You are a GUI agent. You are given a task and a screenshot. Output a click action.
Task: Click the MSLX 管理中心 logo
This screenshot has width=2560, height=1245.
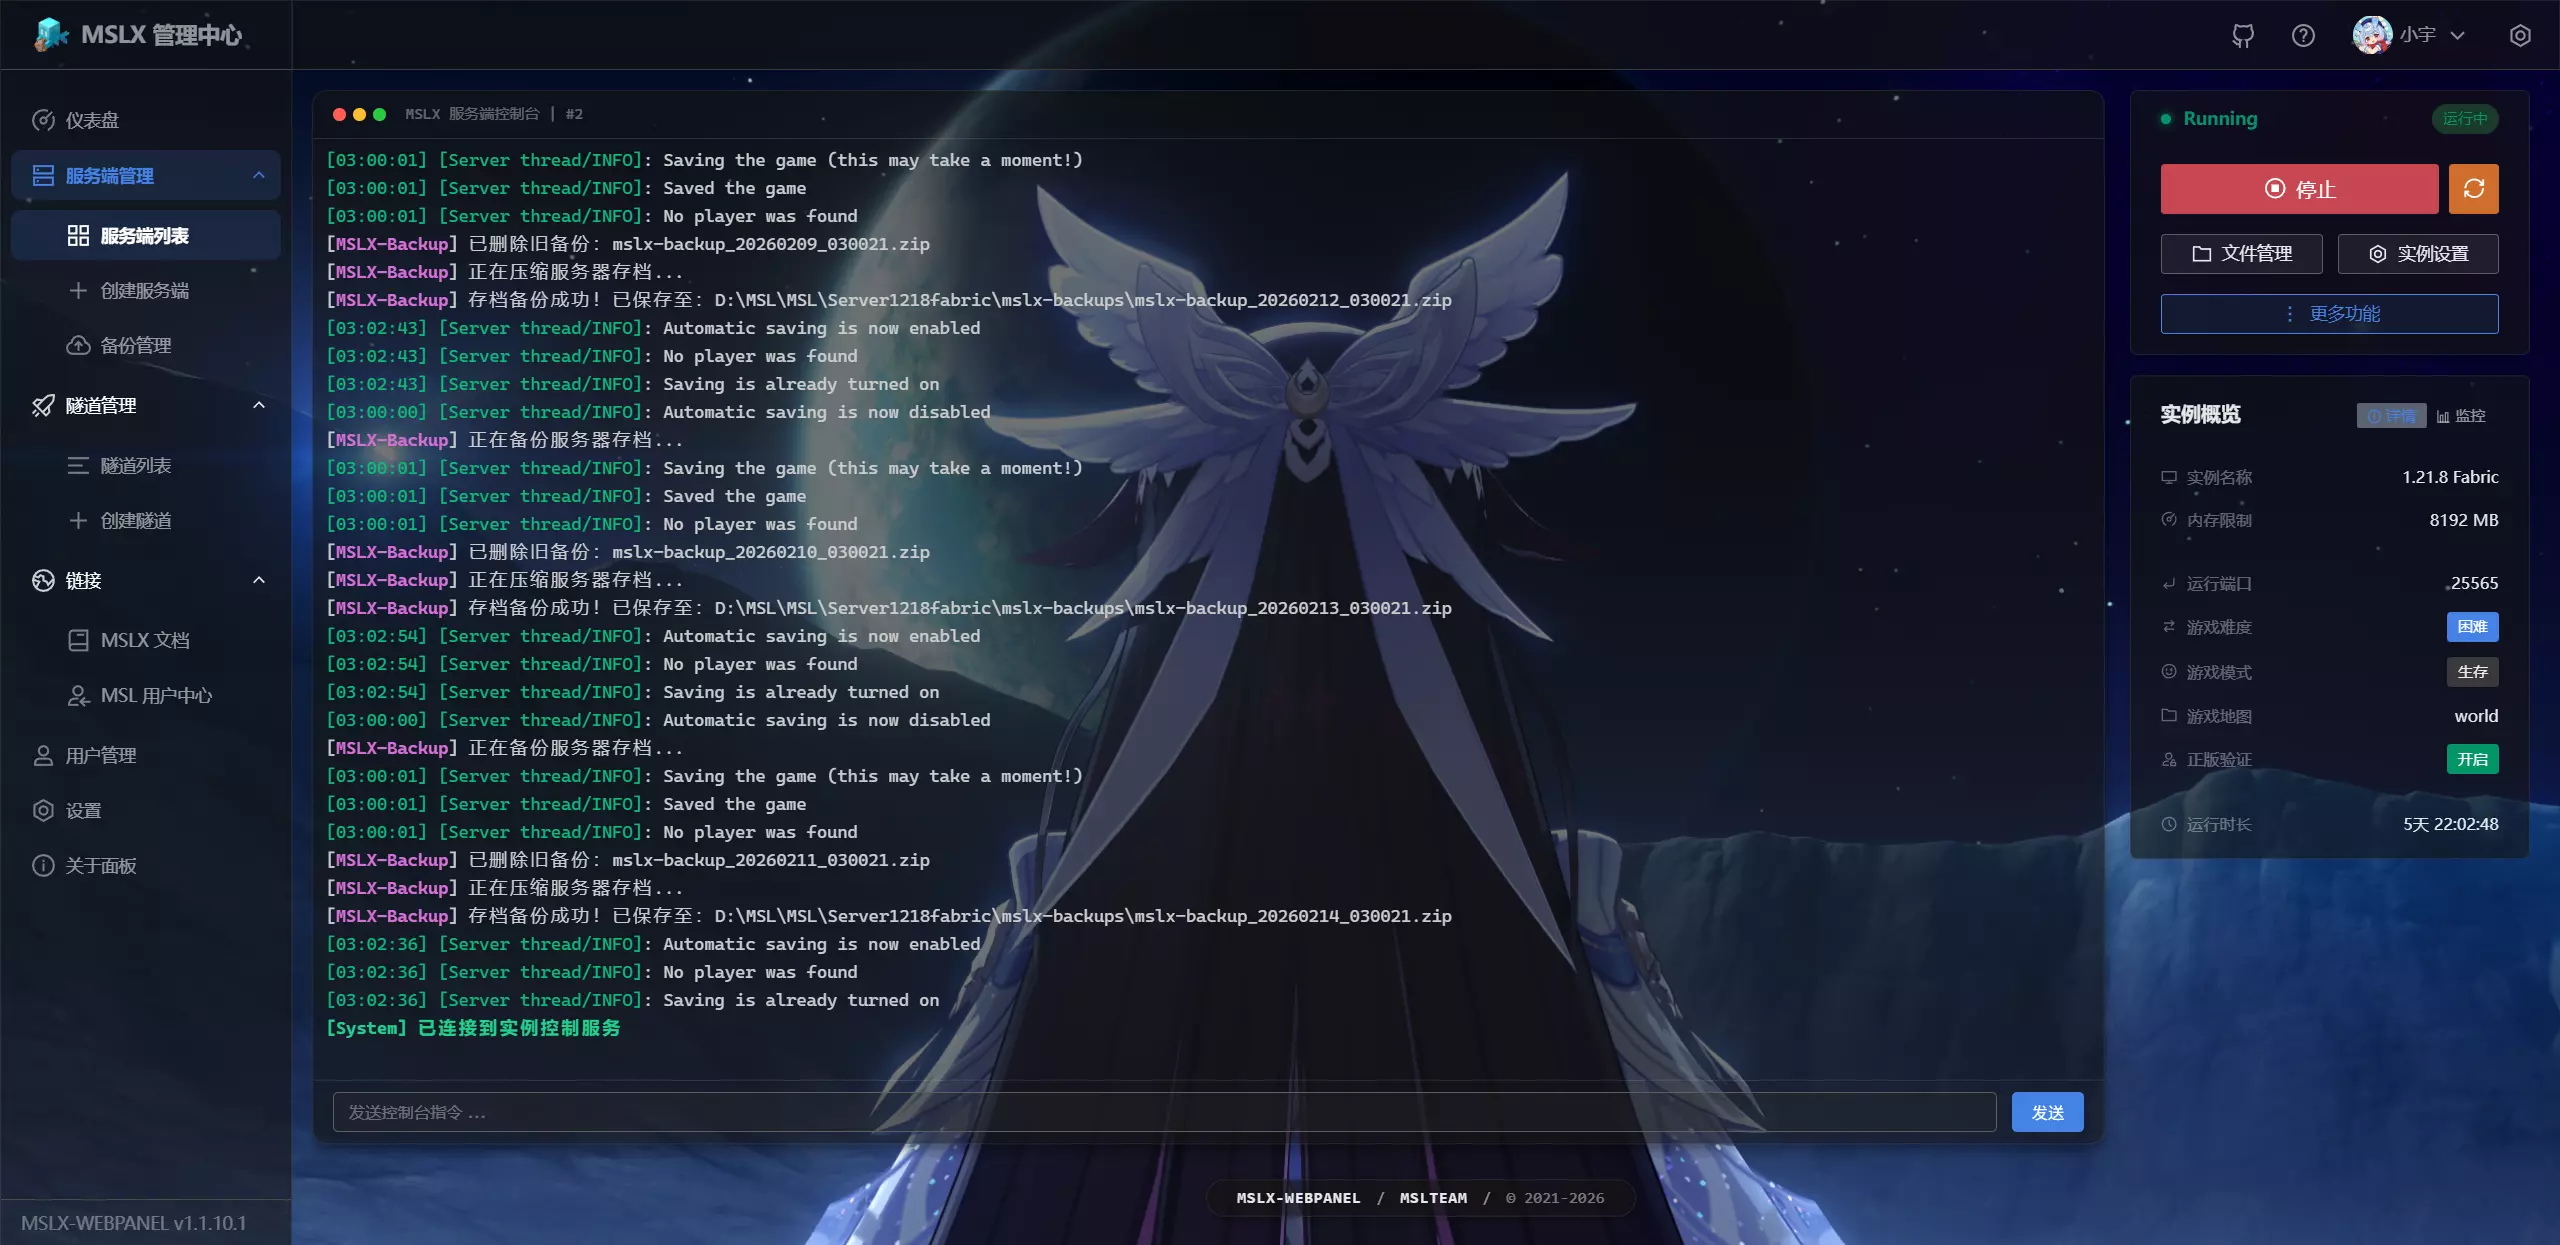point(138,35)
